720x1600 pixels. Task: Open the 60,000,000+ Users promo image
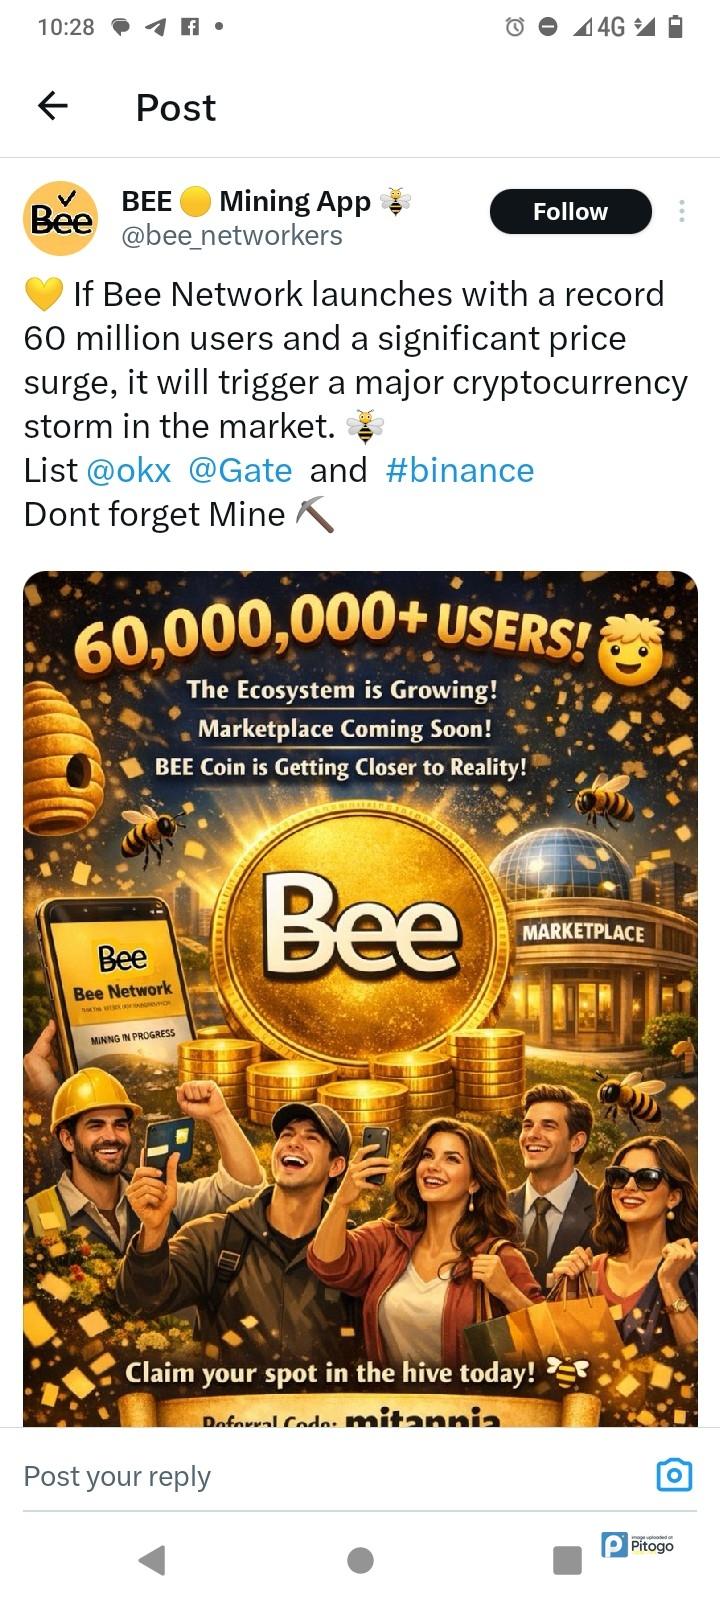[x=360, y=998]
